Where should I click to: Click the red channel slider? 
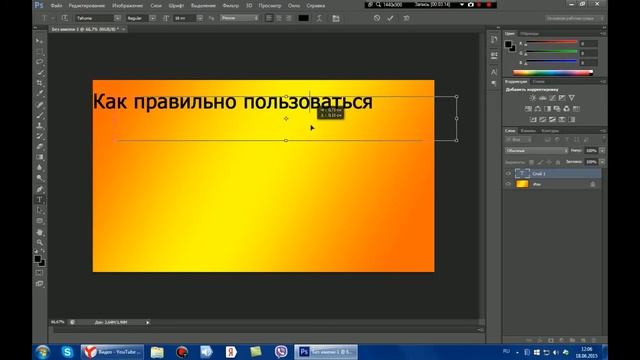click(x=551, y=43)
